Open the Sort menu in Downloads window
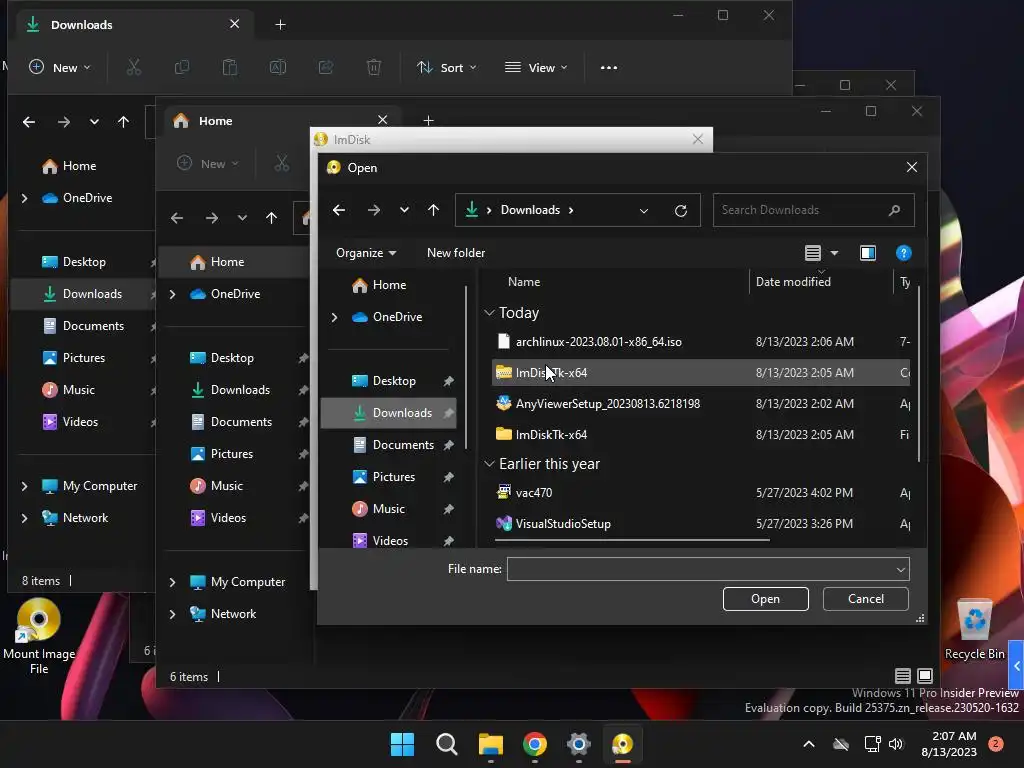This screenshot has height=768, width=1024. 447,68
